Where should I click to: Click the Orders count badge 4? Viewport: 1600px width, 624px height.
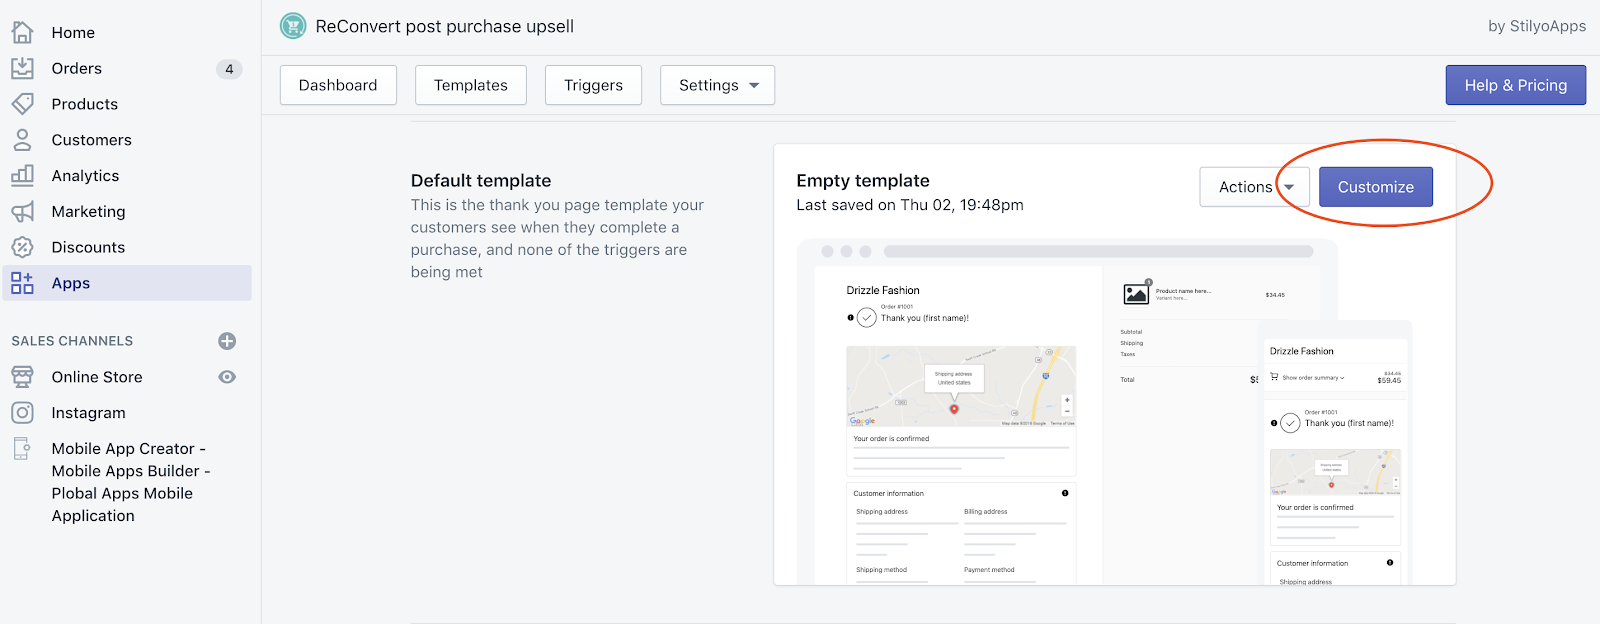229,69
